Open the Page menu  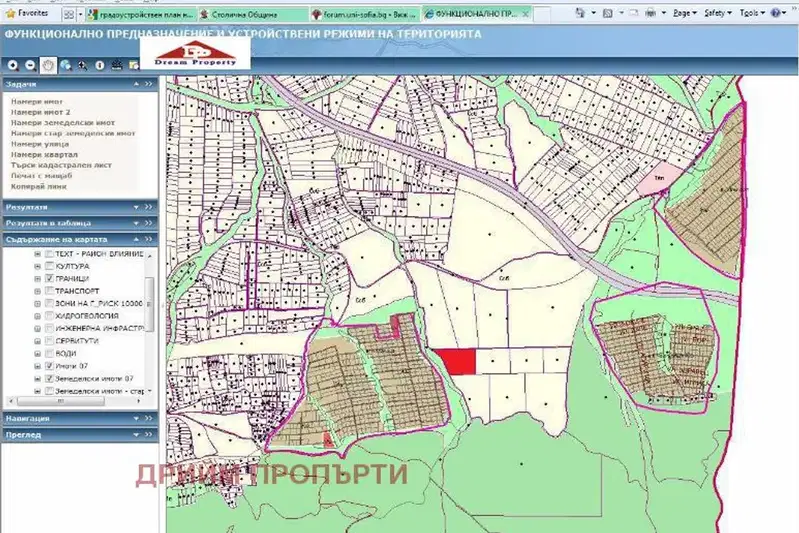(684, 13)
